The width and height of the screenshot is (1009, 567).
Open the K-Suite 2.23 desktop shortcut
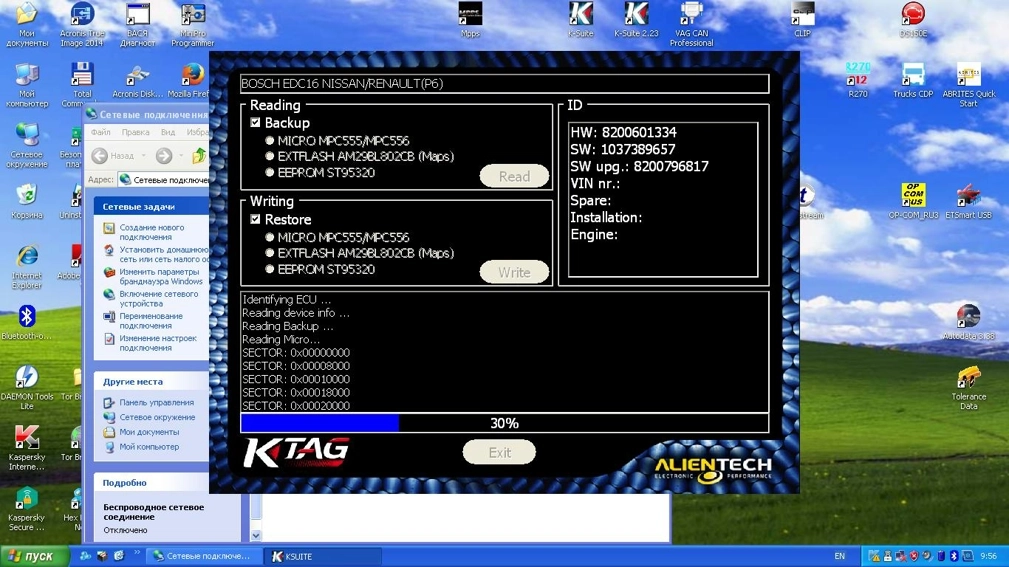coord(636,20)
